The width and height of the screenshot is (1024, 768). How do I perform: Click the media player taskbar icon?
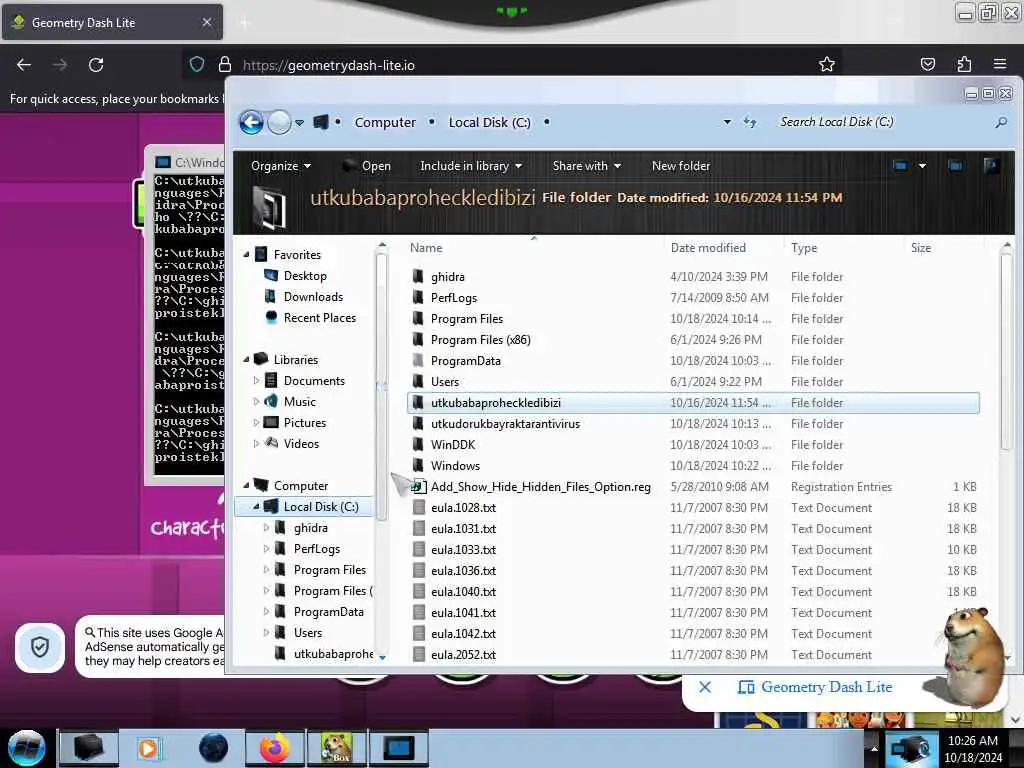150,748
